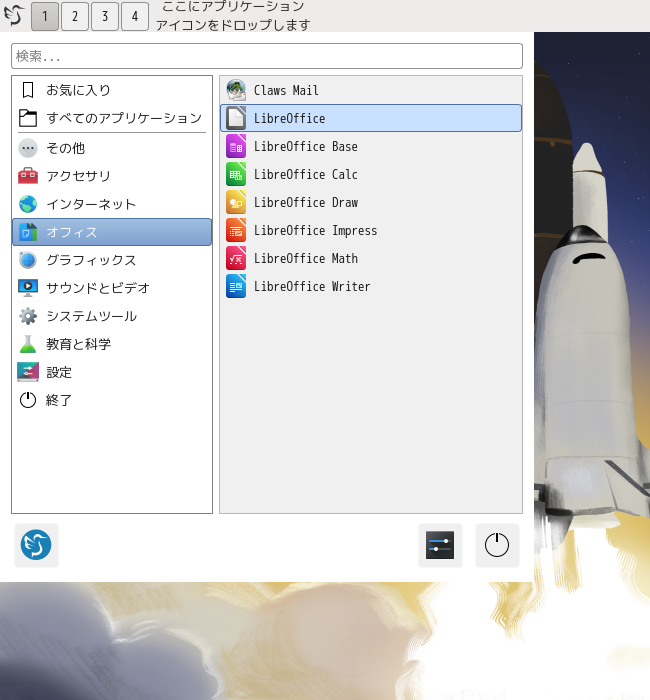Select the サウンドとビデオ category
The height and width of the screenshot is (700, 650).
112,288
